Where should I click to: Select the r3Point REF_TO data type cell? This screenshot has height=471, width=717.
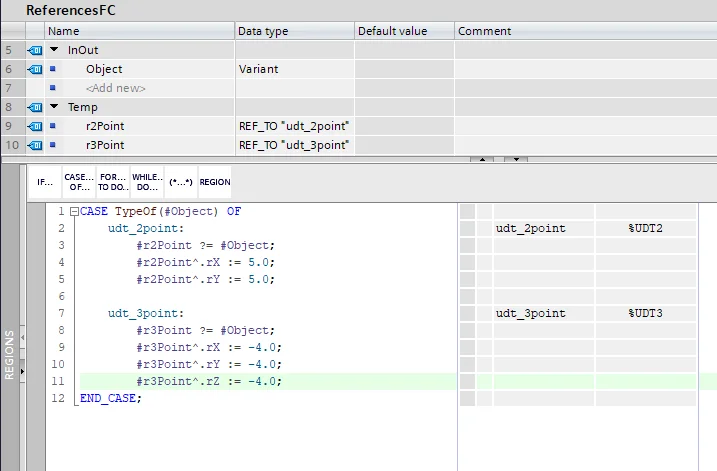pos(294,145)
